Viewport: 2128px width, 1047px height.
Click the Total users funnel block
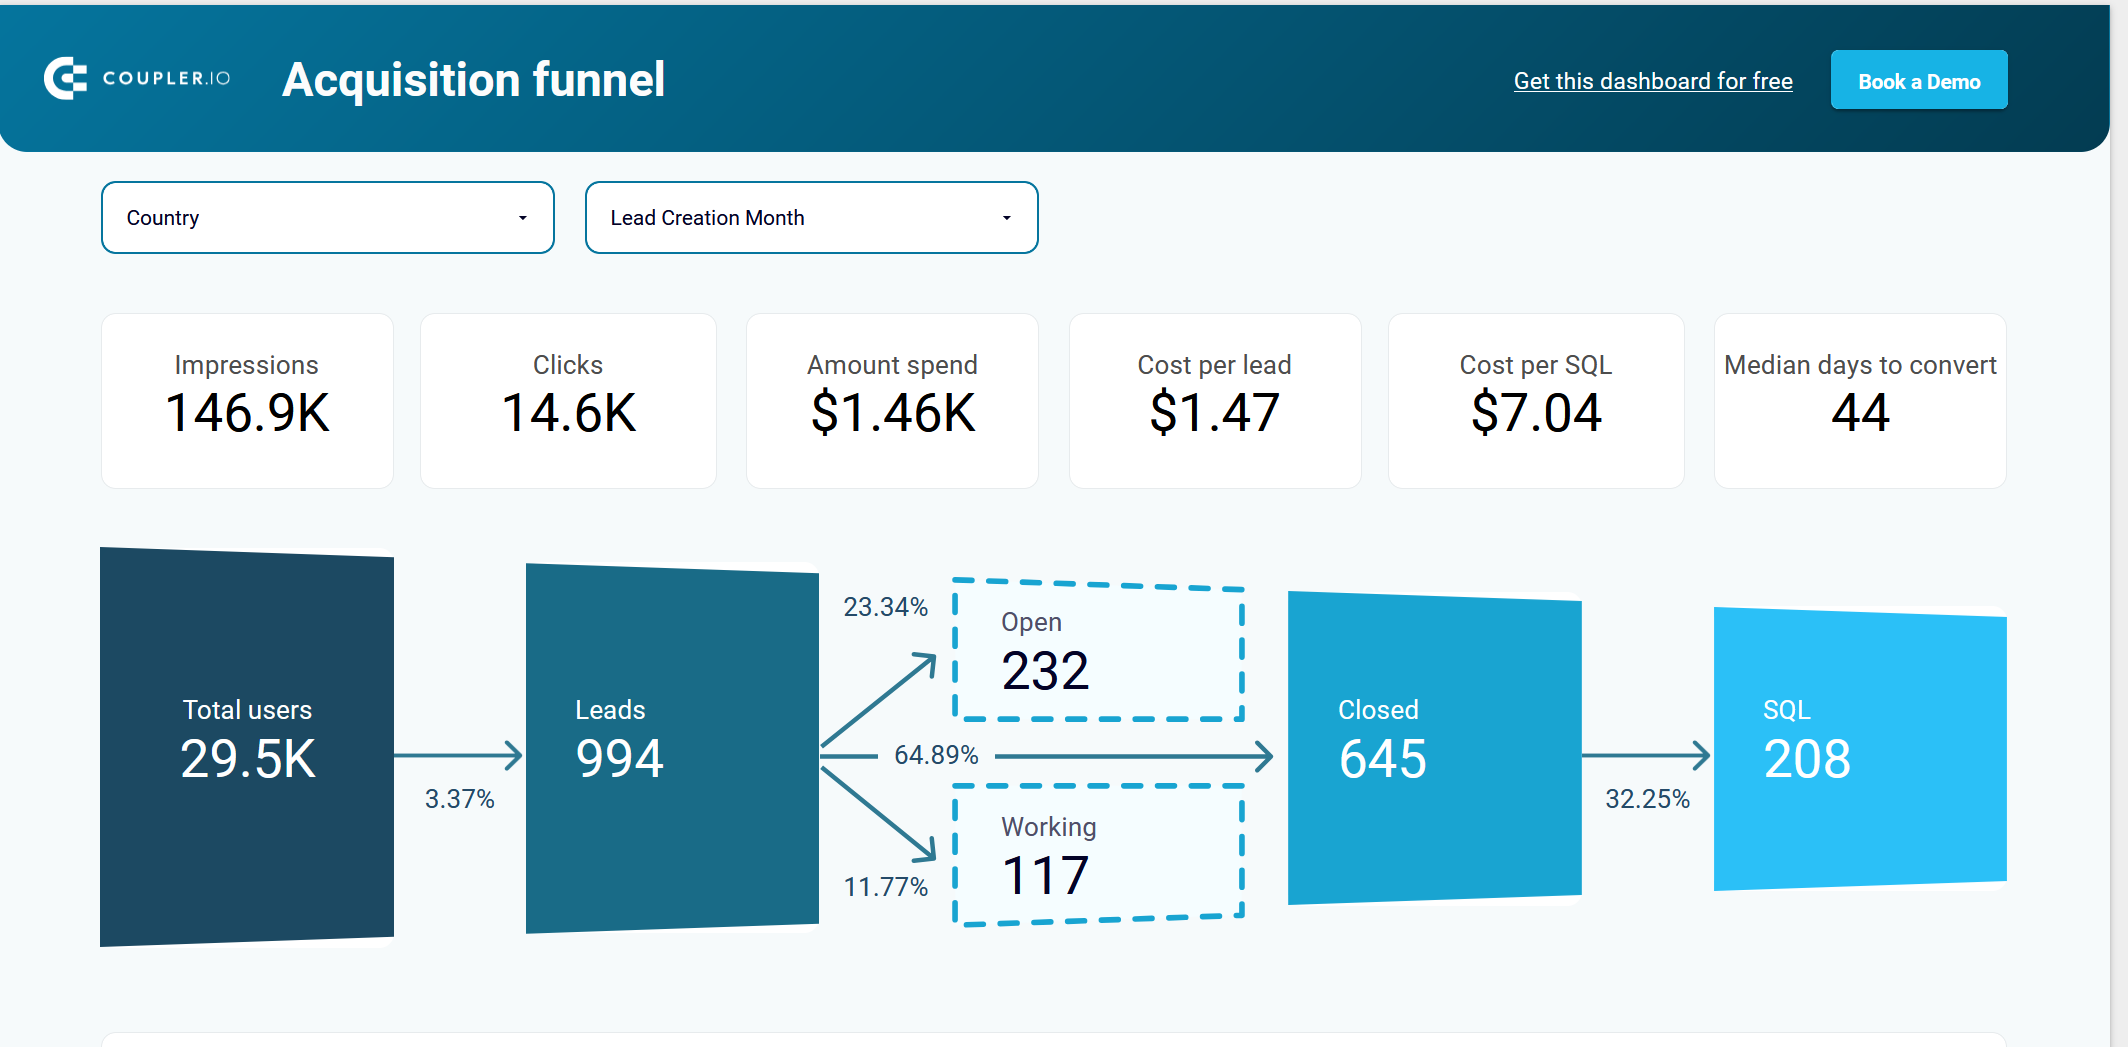click(247, 746)
